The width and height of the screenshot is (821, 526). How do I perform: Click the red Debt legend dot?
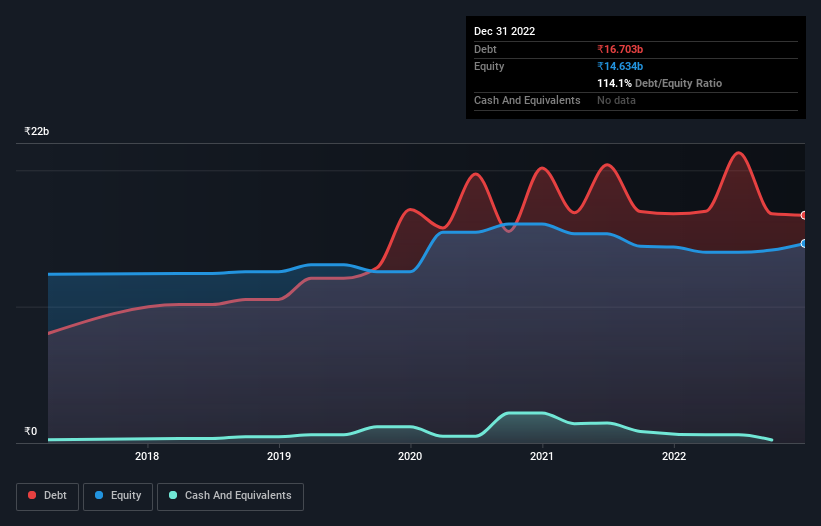point(32,495)
